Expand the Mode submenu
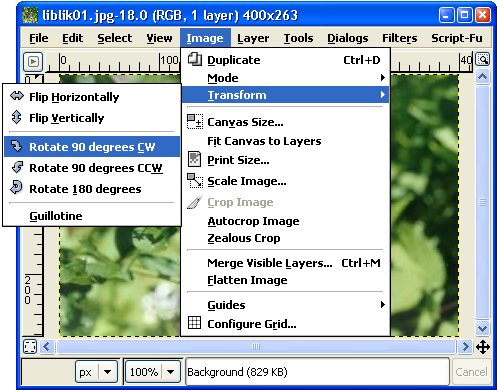The height and width of the screenshot is (390, 497). coord(285,78)
